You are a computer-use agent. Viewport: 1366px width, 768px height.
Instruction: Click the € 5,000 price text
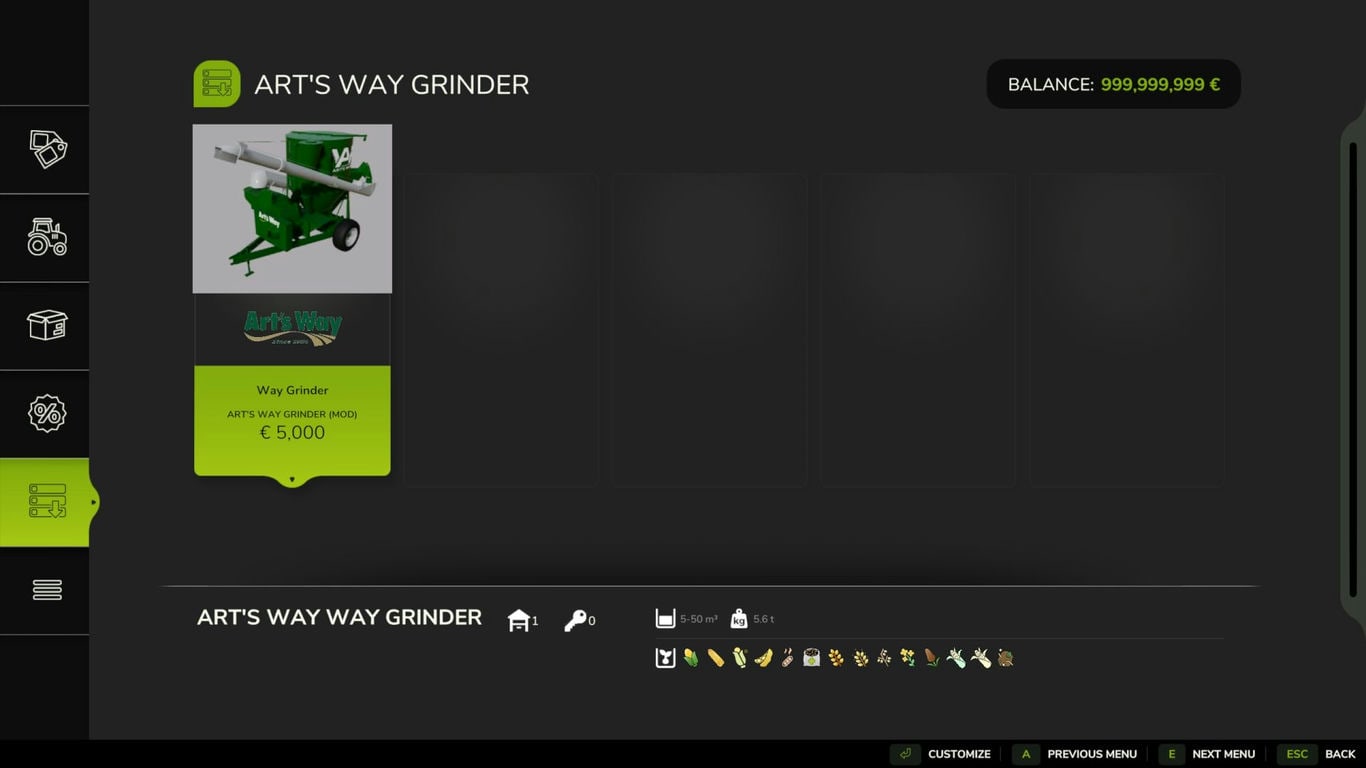292,433
